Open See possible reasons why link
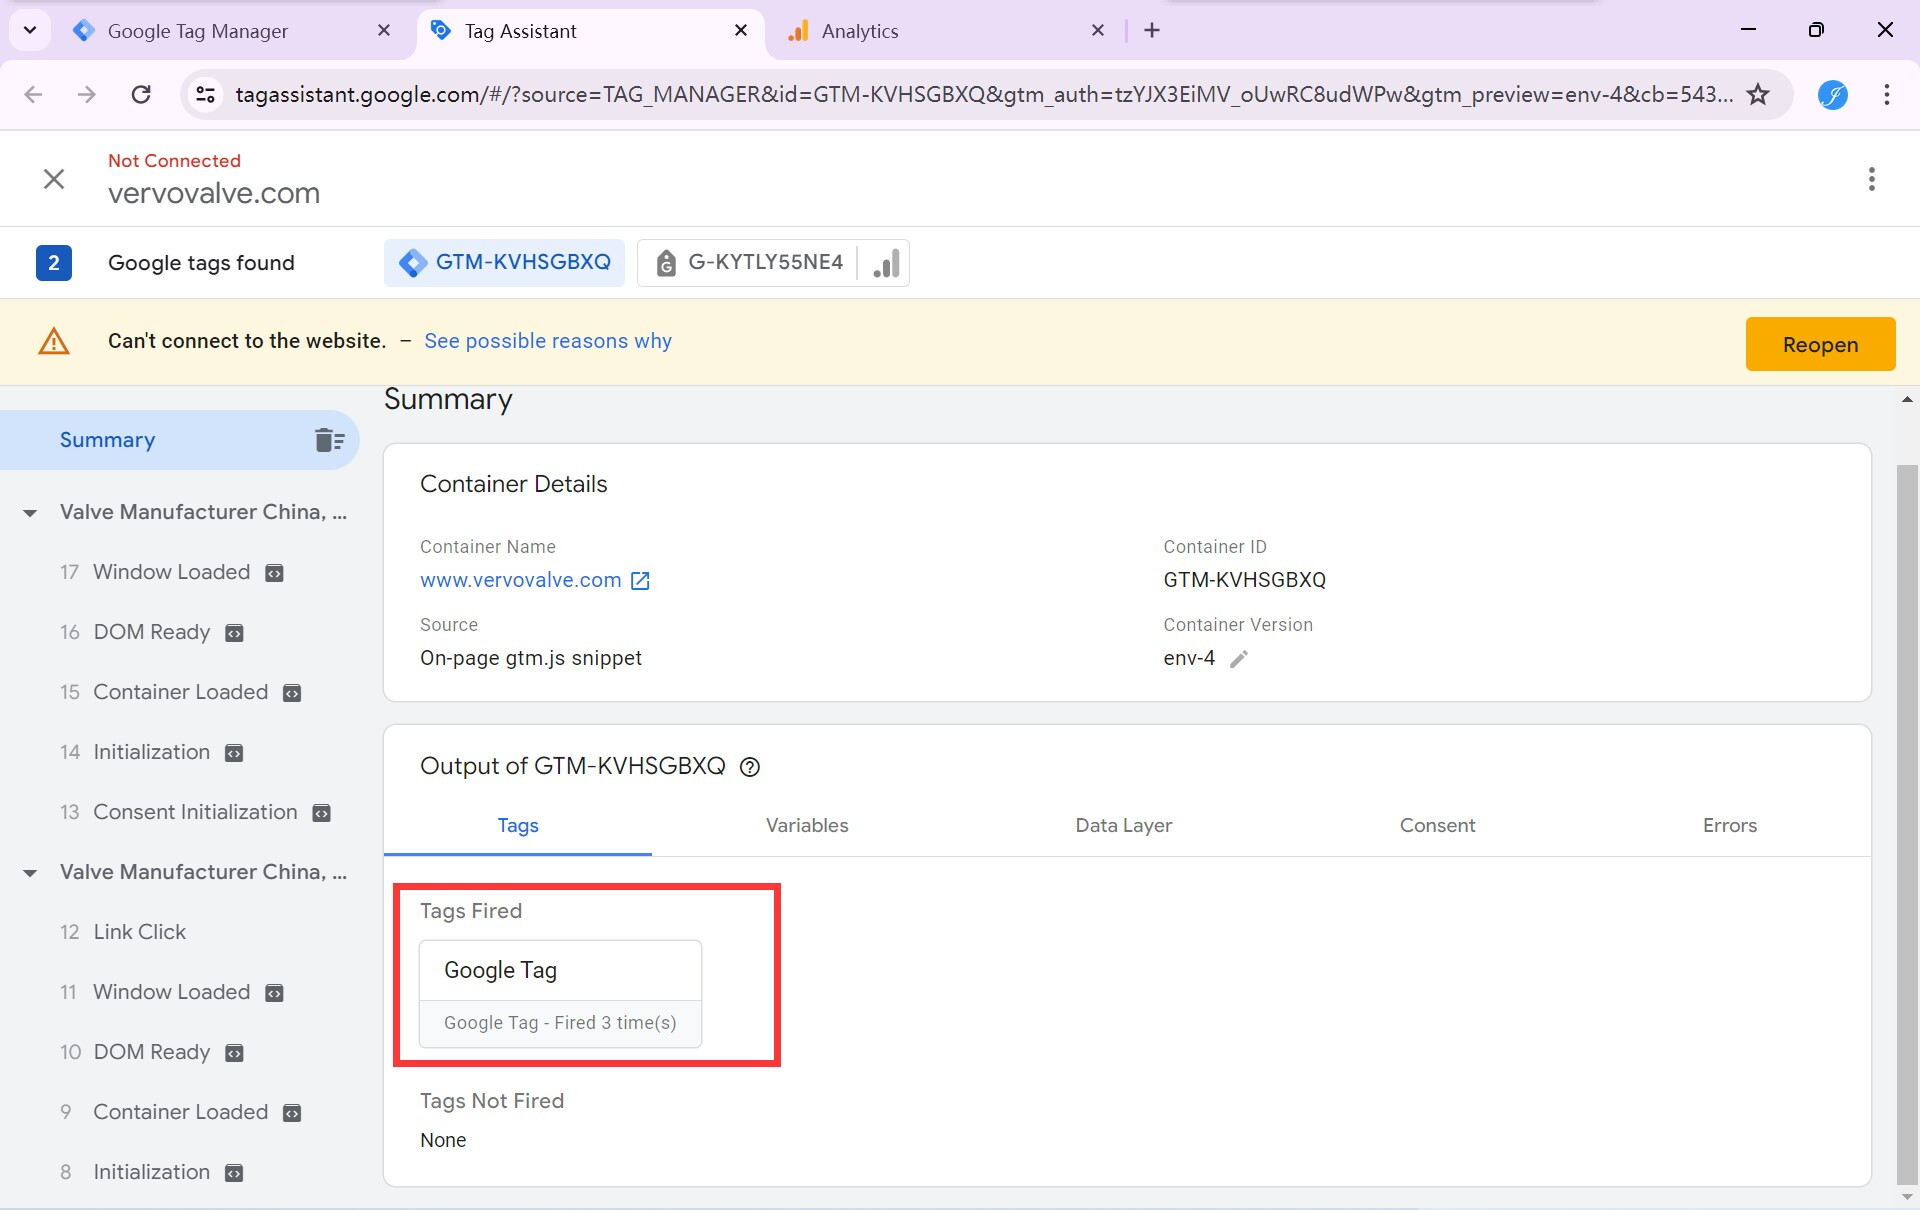 (548, 341)
